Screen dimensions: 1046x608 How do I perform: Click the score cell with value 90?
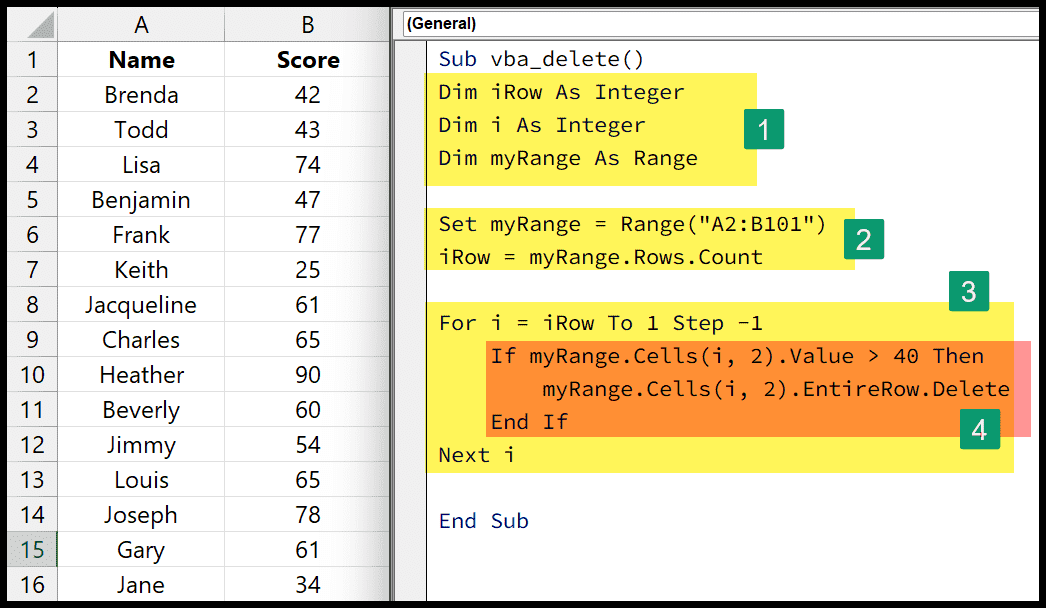point(307,375)
